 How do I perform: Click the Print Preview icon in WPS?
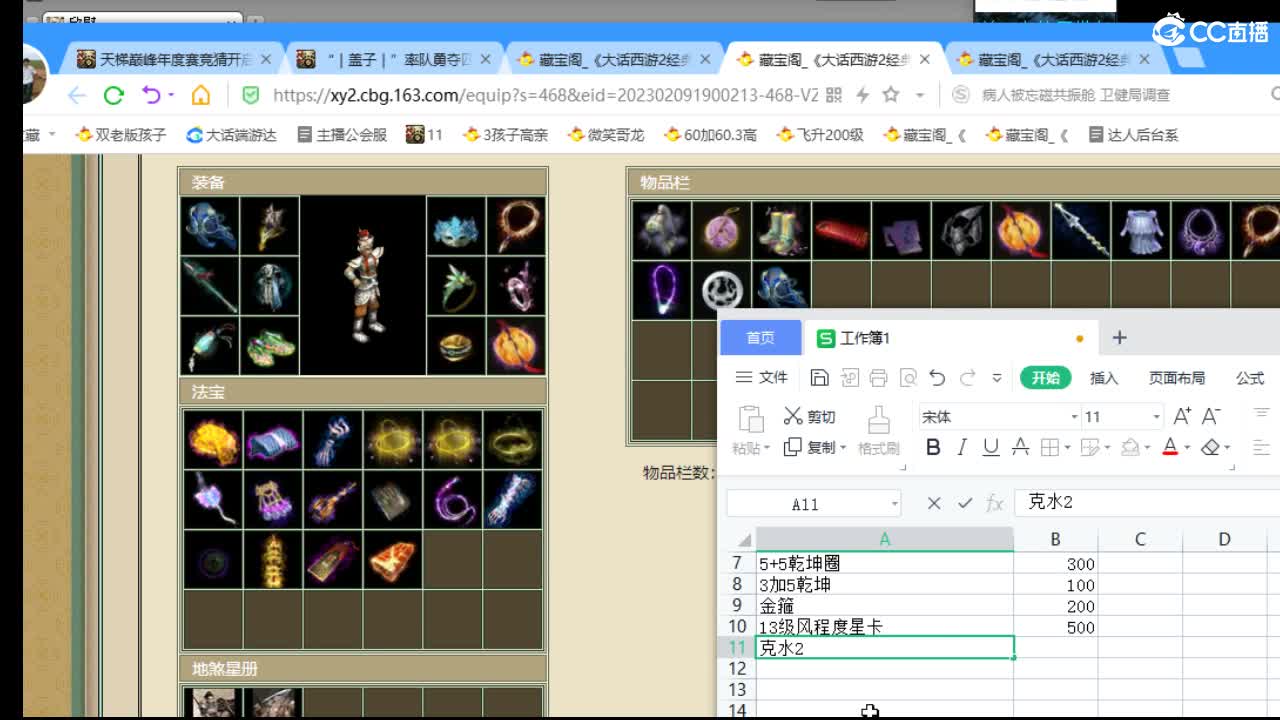[x=908, y=378]
